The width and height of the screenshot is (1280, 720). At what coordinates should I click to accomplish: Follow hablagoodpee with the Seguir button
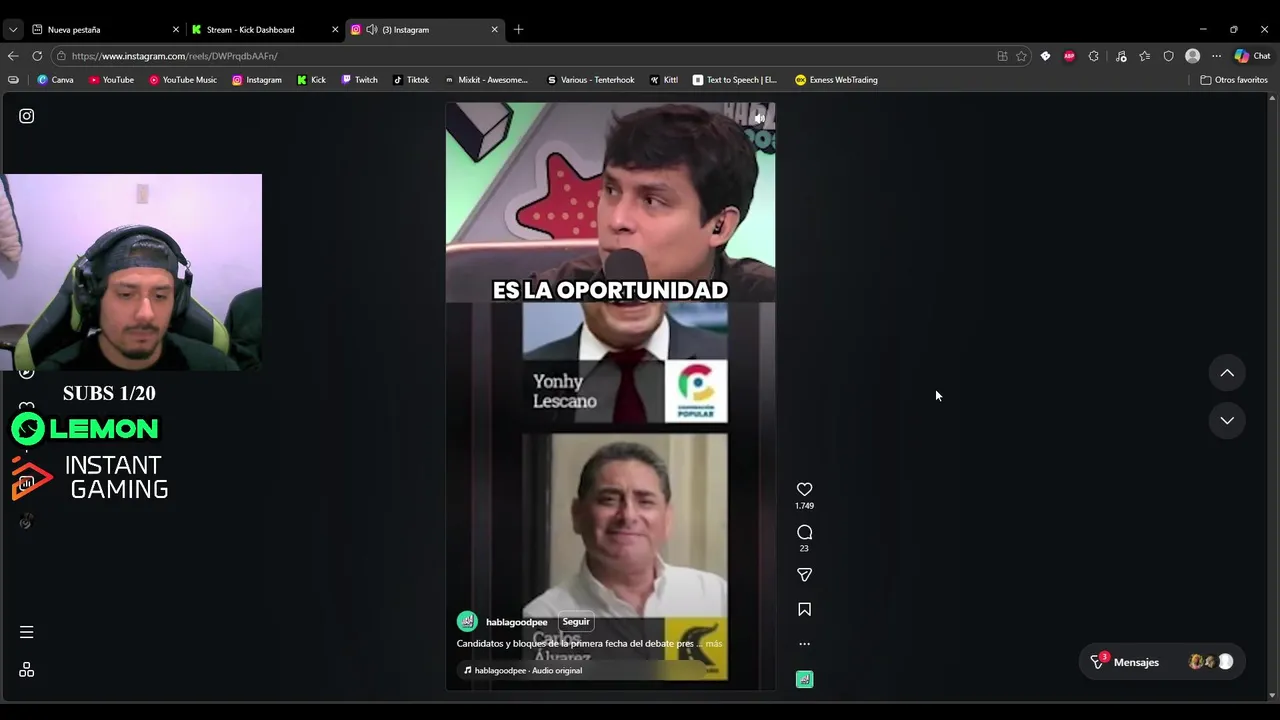point(576,621)
